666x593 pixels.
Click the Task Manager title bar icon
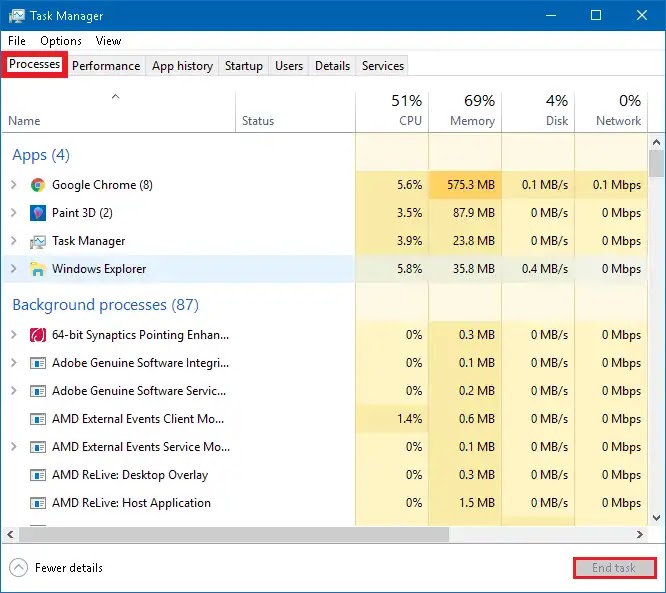(17, 16)
